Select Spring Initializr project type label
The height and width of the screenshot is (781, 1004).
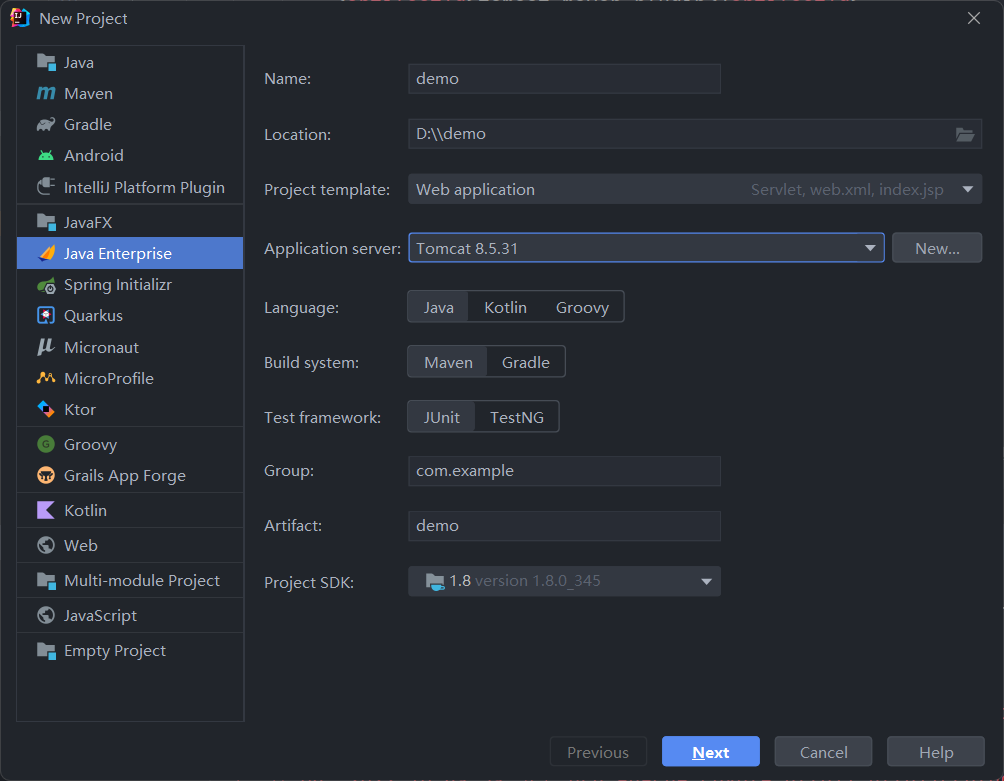pos(118,285)
